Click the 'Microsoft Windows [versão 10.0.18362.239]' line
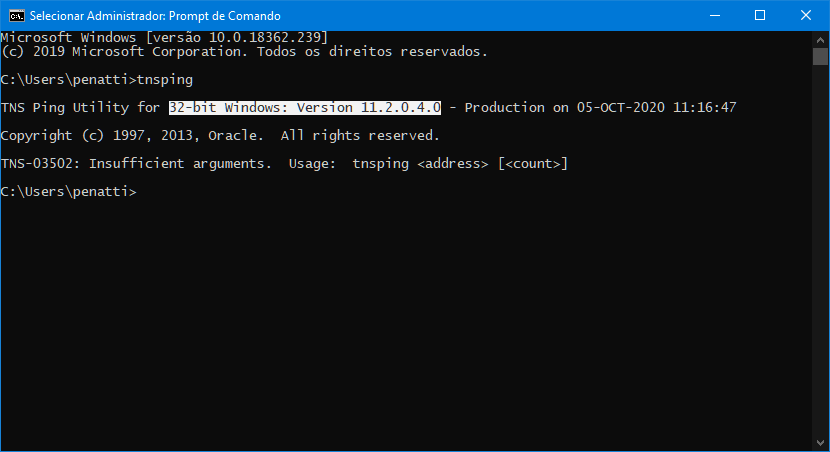830x452 pixels. 164,36
